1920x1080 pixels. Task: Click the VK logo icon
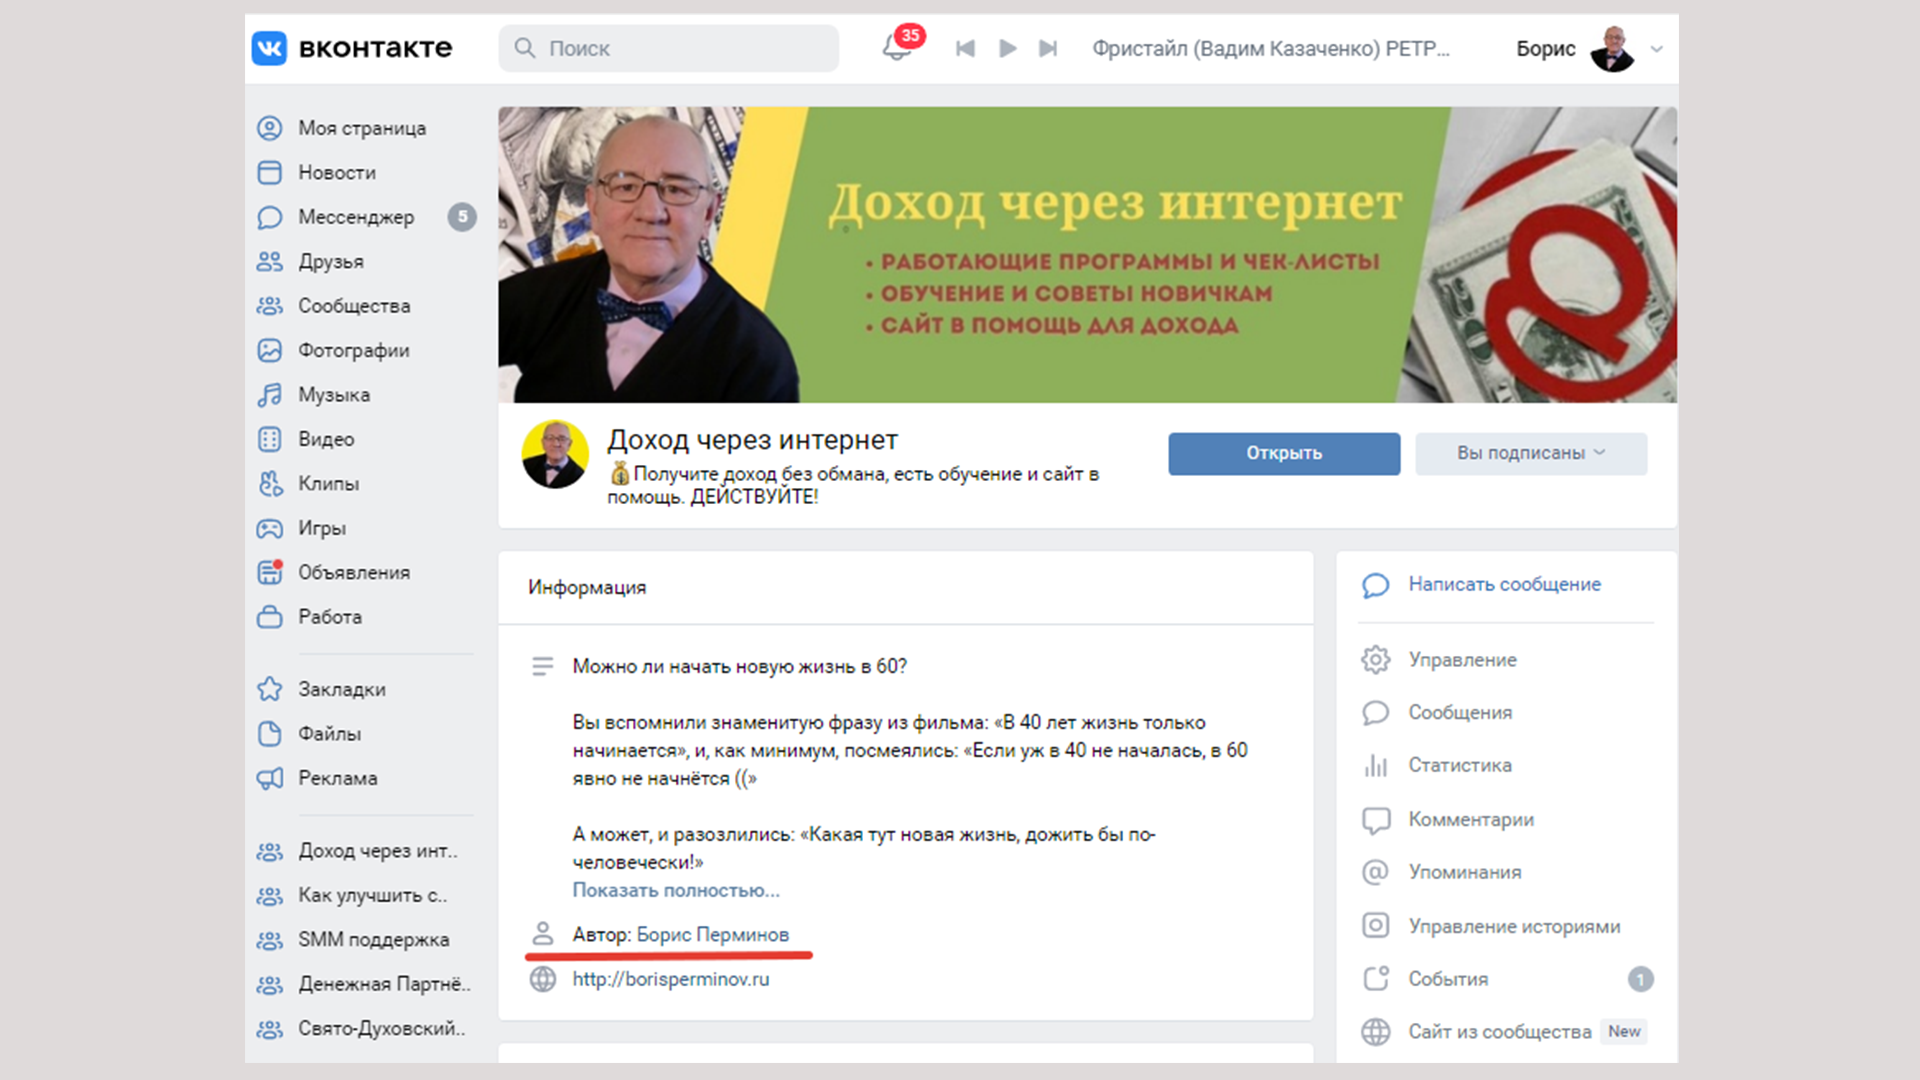(269, 48)
